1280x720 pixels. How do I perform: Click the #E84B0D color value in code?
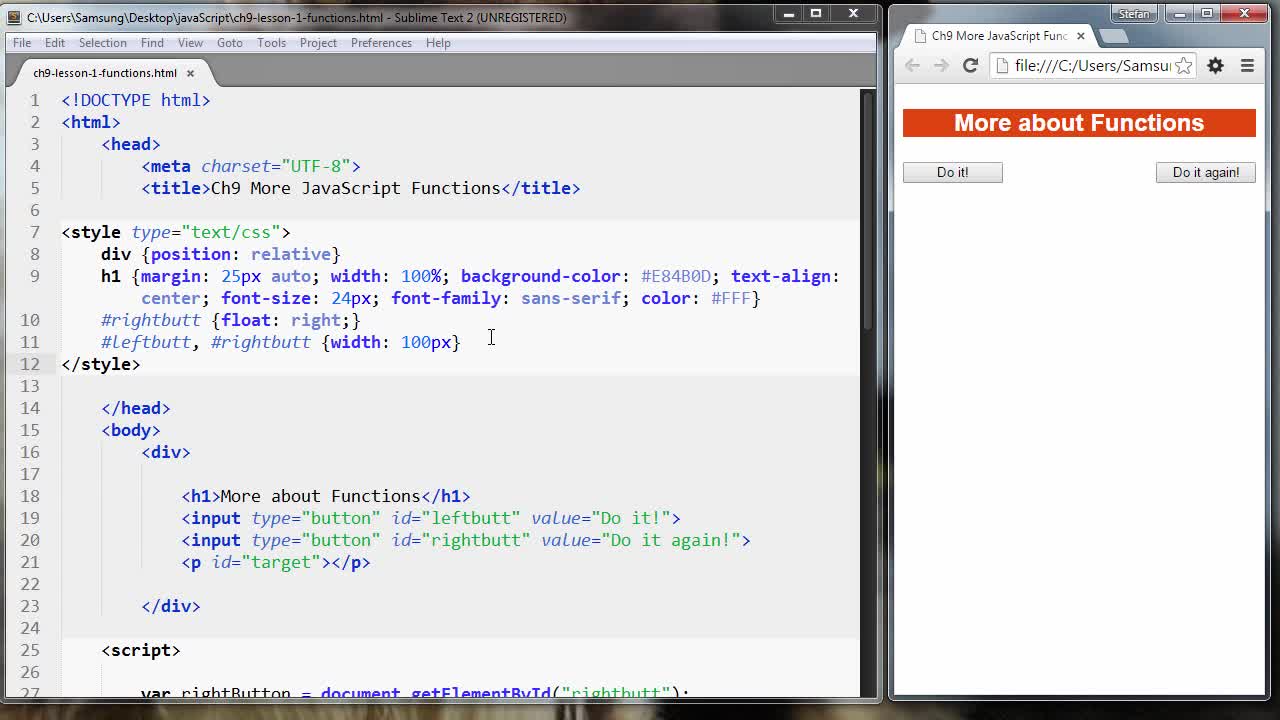[676, 276]
